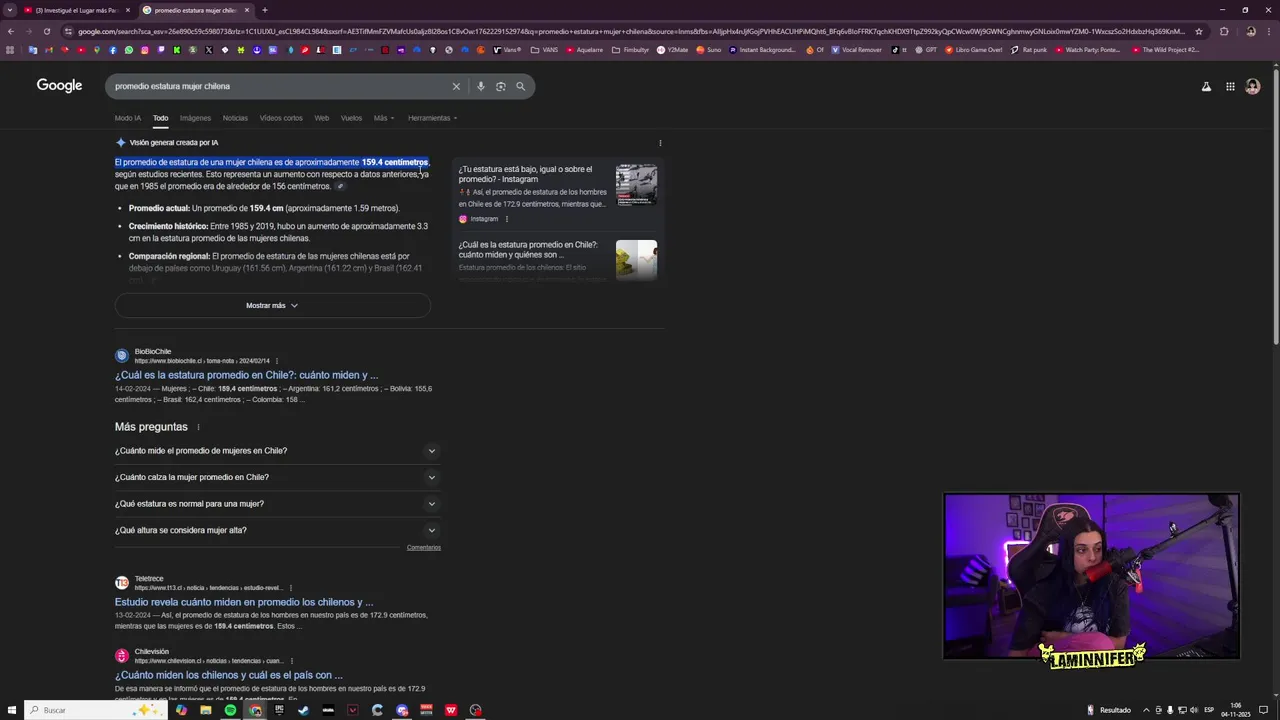Open the VANS bookmarks folder

(544, 49)
